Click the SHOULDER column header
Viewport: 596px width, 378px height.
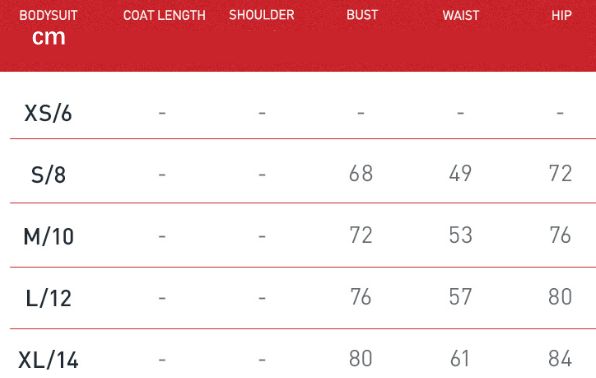pyautogui.click(x=262, y=15)
